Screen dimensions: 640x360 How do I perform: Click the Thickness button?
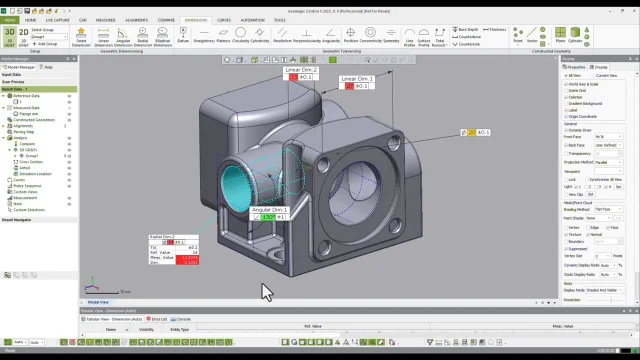[495, 29]
